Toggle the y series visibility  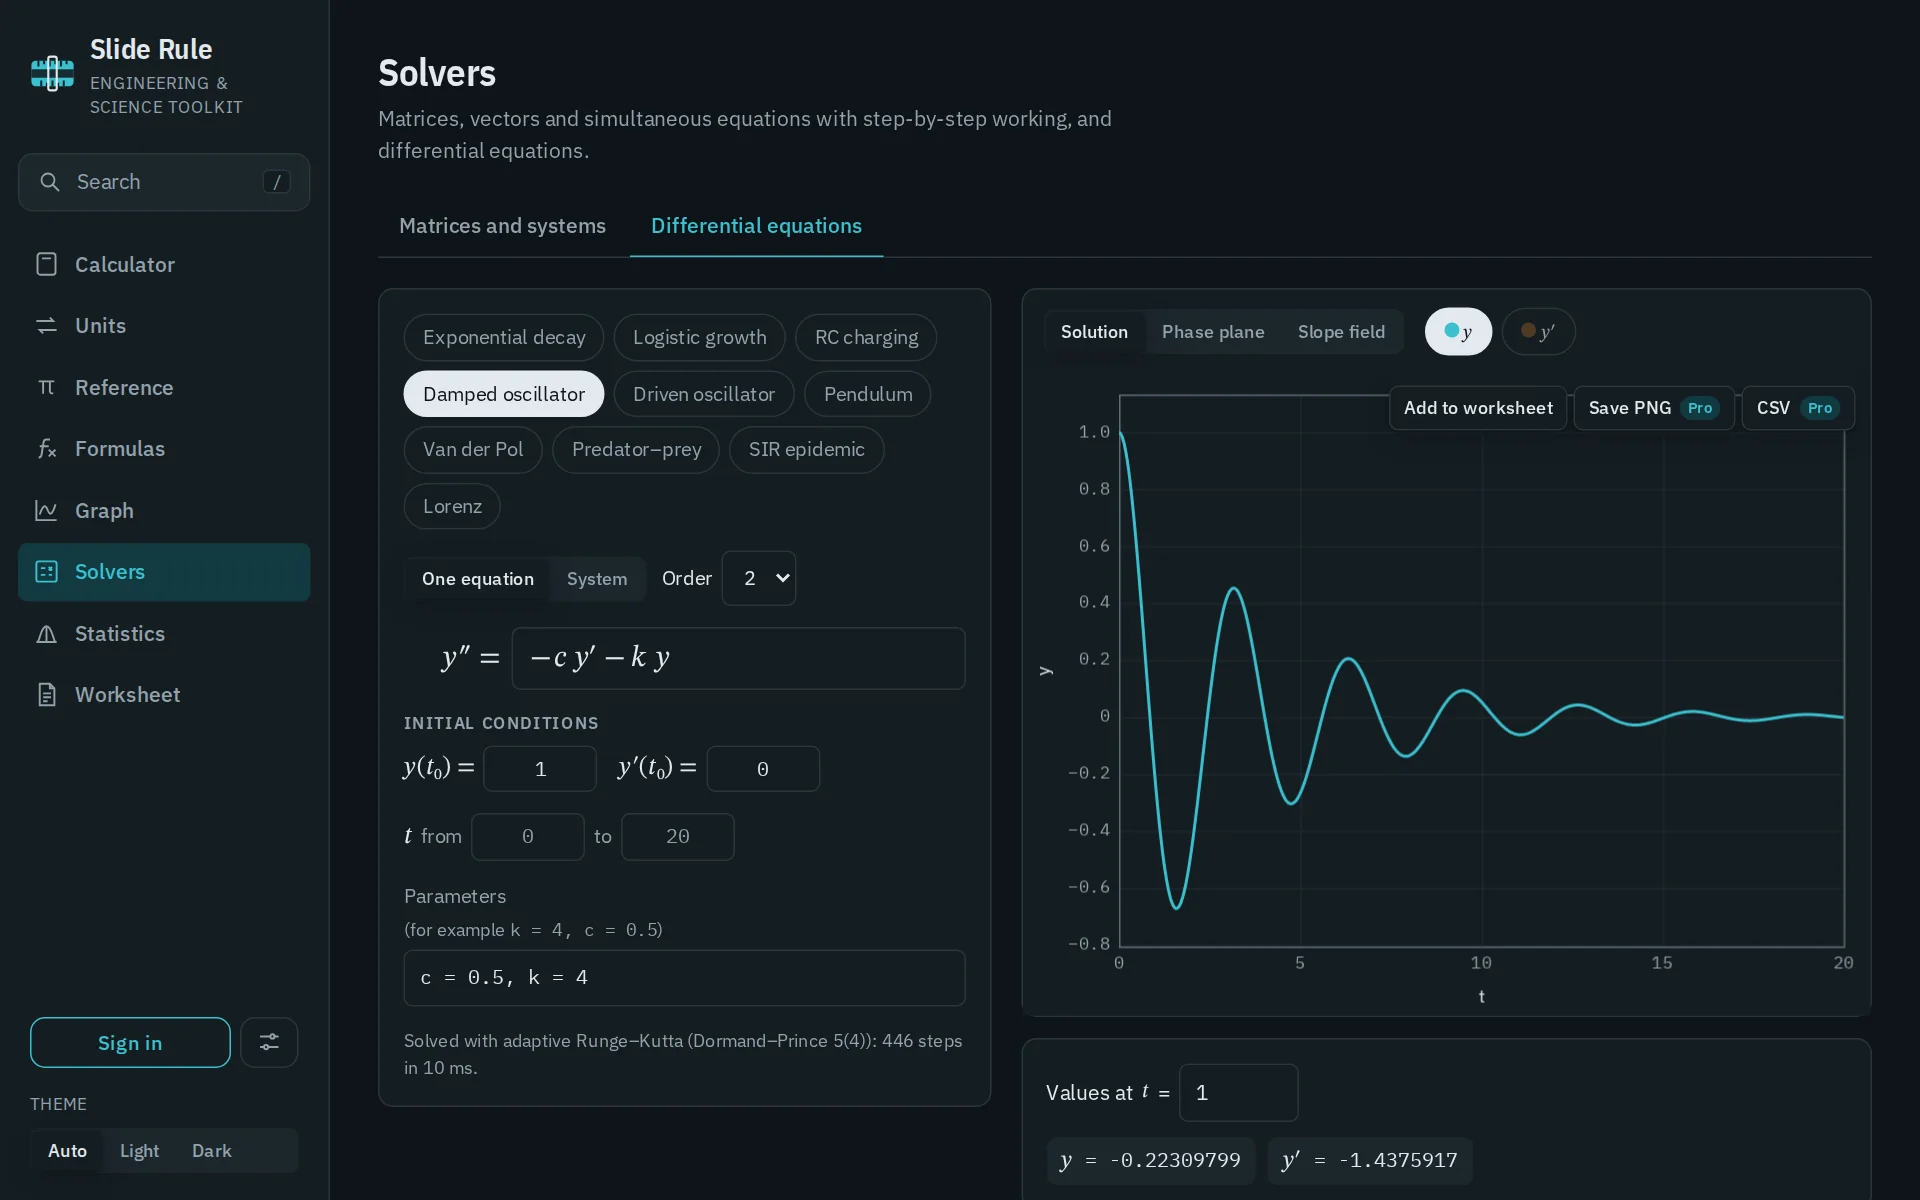click(x=1458, y=332)
